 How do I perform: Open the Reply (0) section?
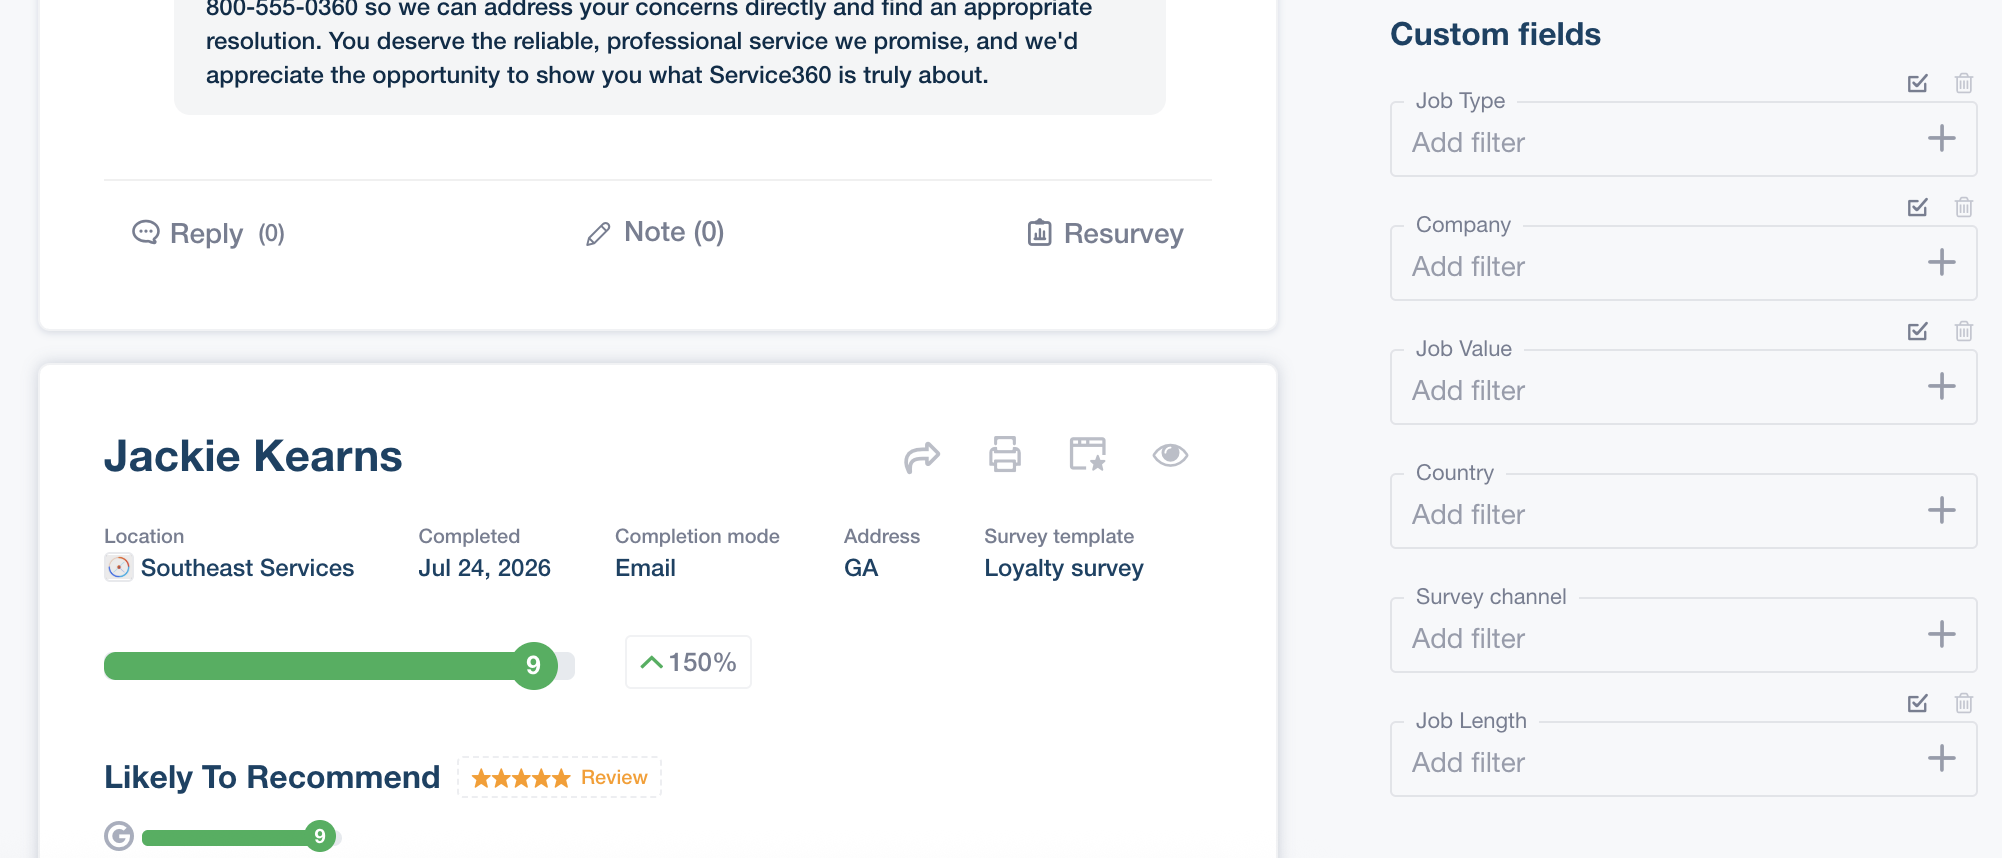pos(208,233)
